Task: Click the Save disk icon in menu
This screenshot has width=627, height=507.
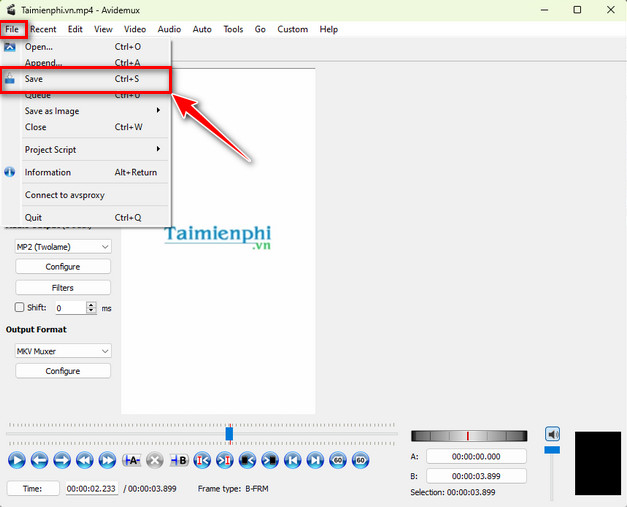Action: pyautogui.click(x=10, y=79)
